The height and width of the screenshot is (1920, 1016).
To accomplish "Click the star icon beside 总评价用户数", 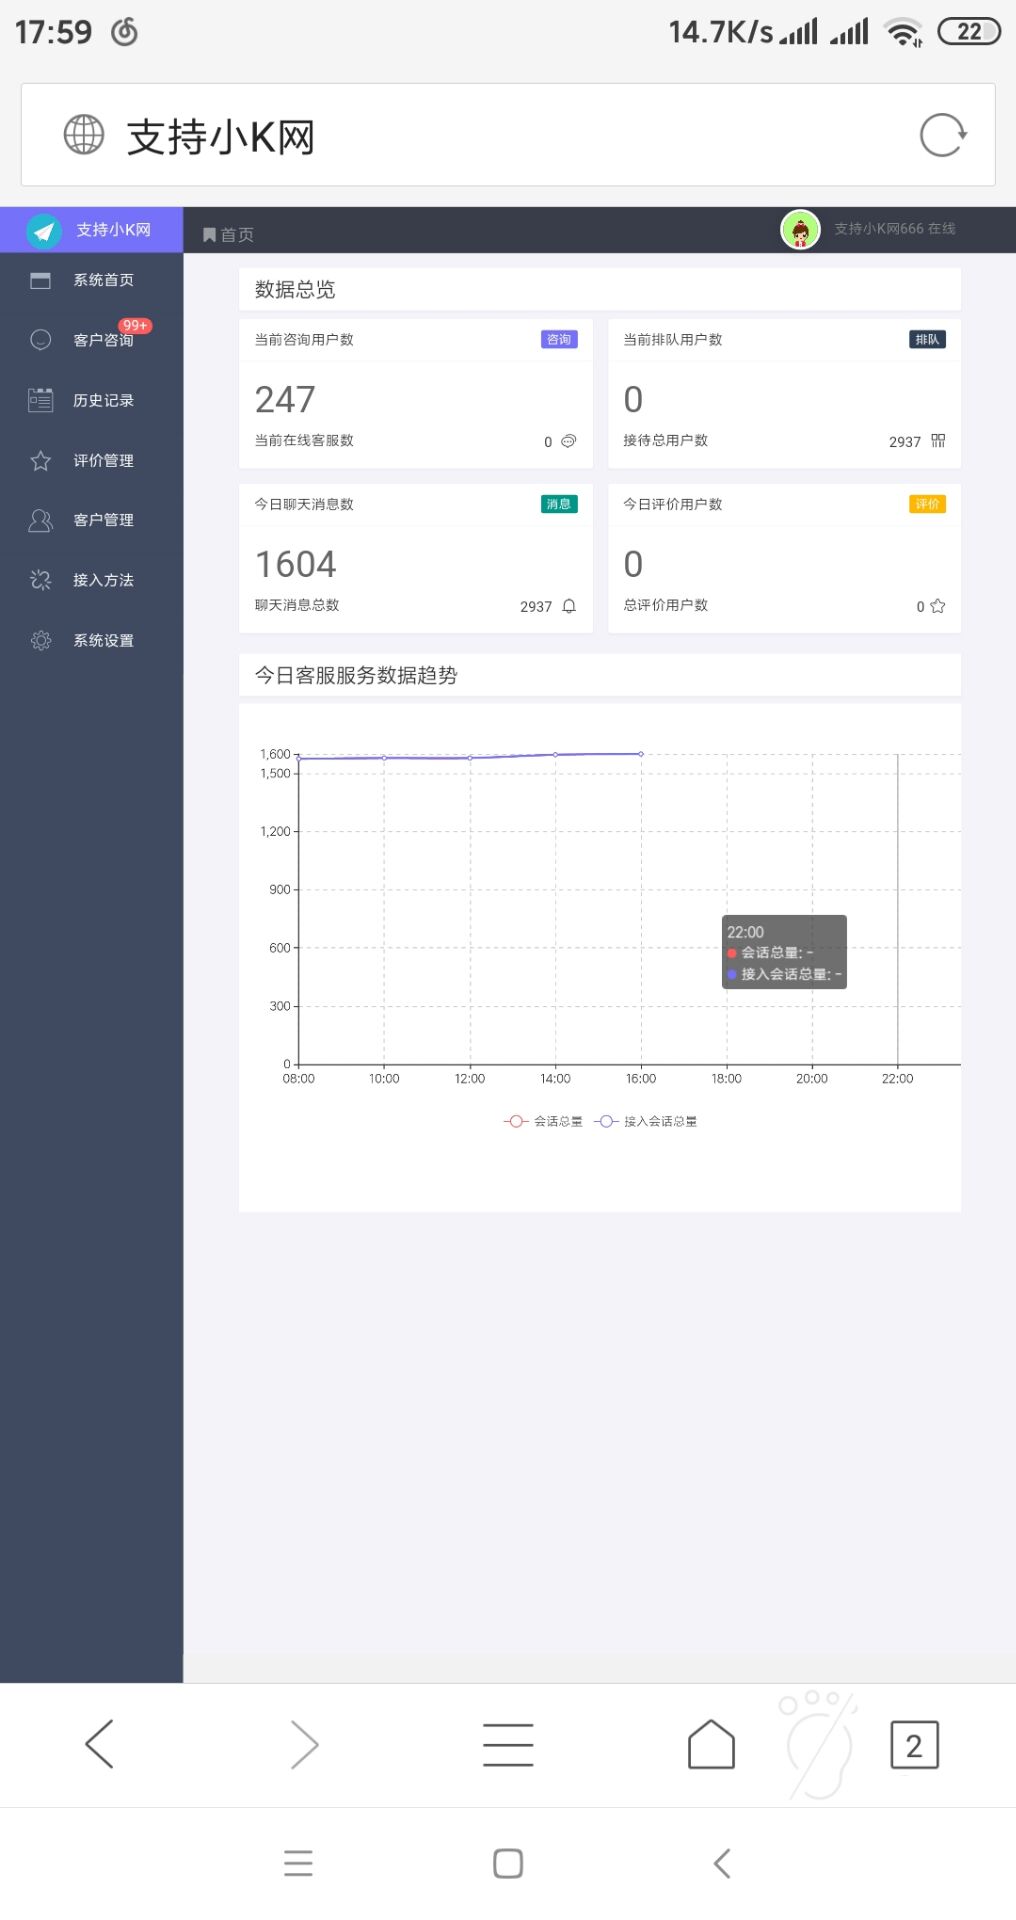I will tap(938, 606).
